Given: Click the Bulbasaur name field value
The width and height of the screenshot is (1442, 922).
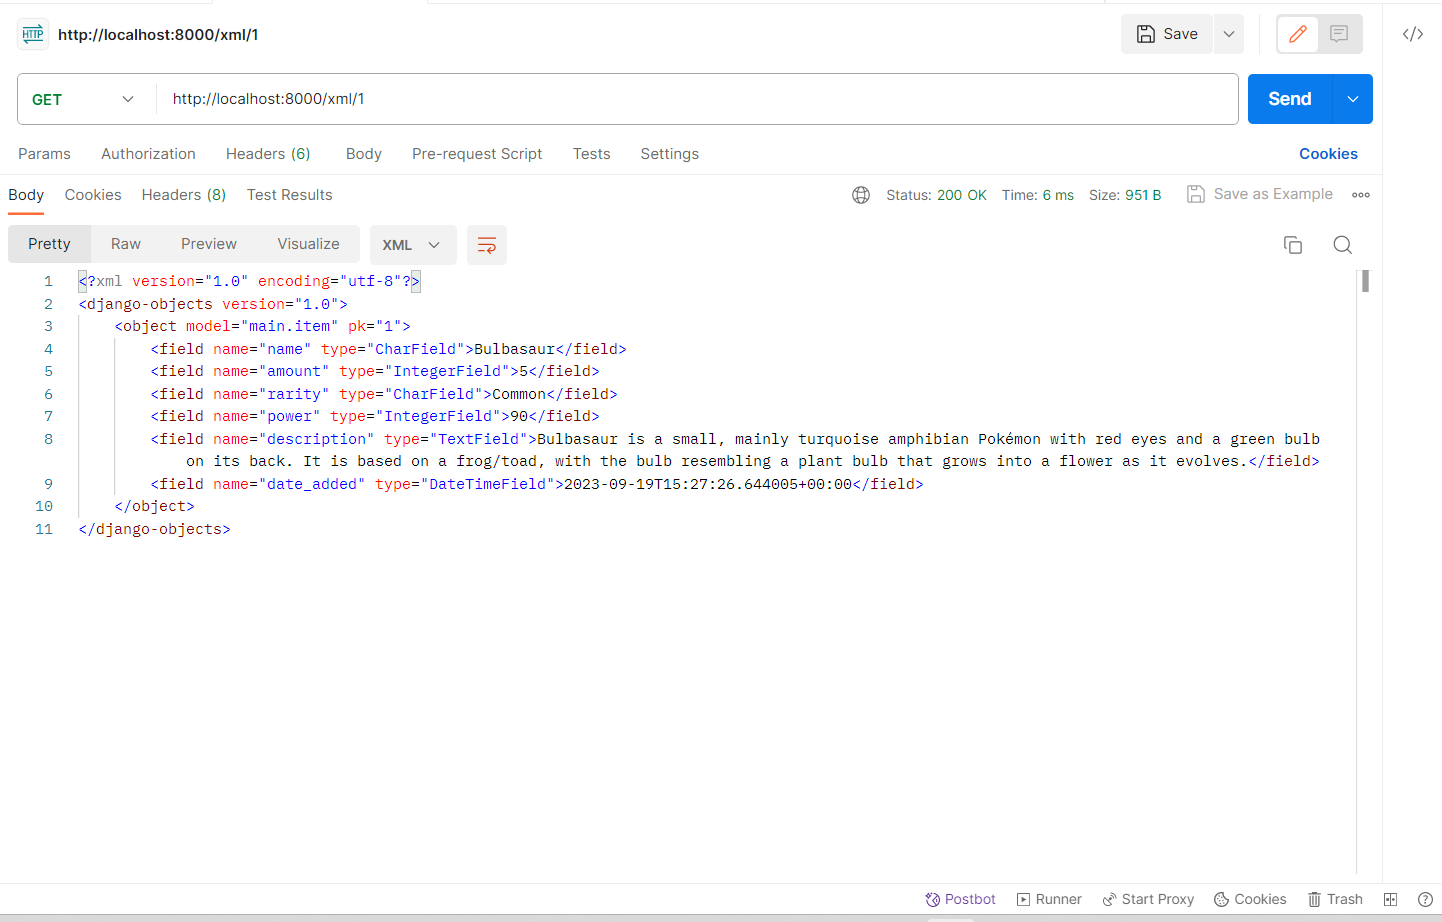Looking at the screenshot, I should (514, 349).
